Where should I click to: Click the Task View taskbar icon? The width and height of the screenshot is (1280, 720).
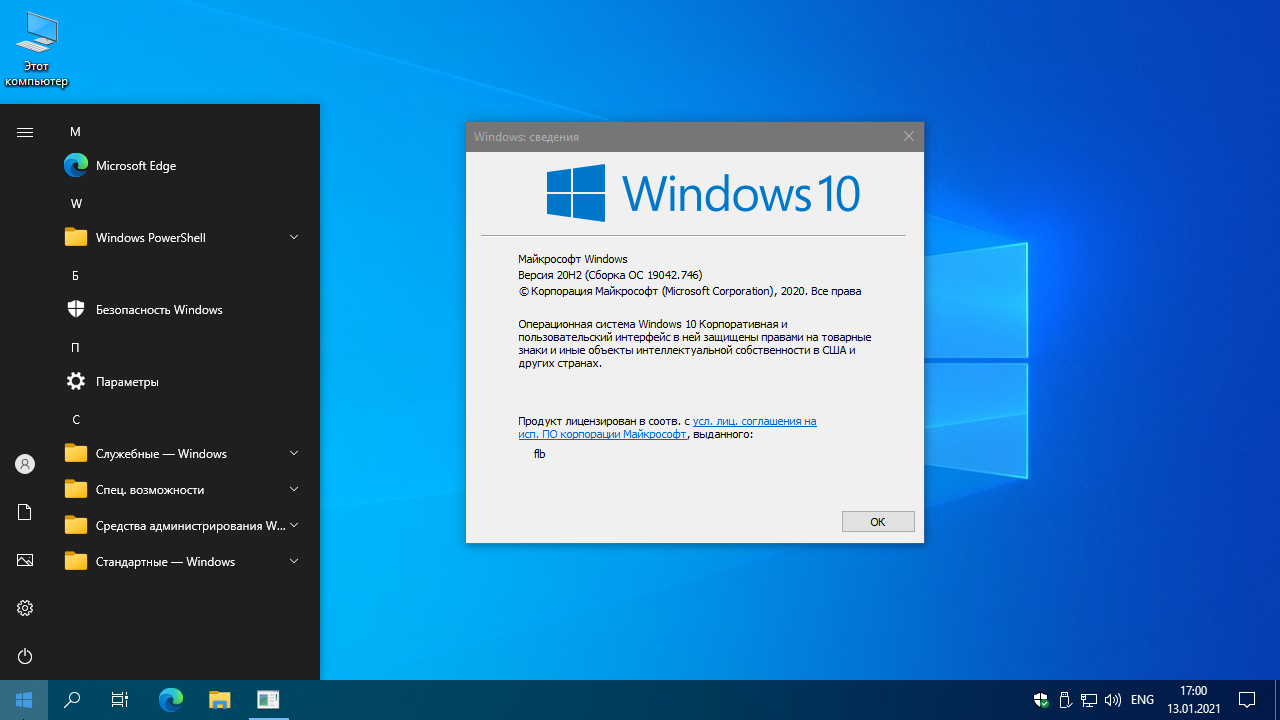(120, 700)
